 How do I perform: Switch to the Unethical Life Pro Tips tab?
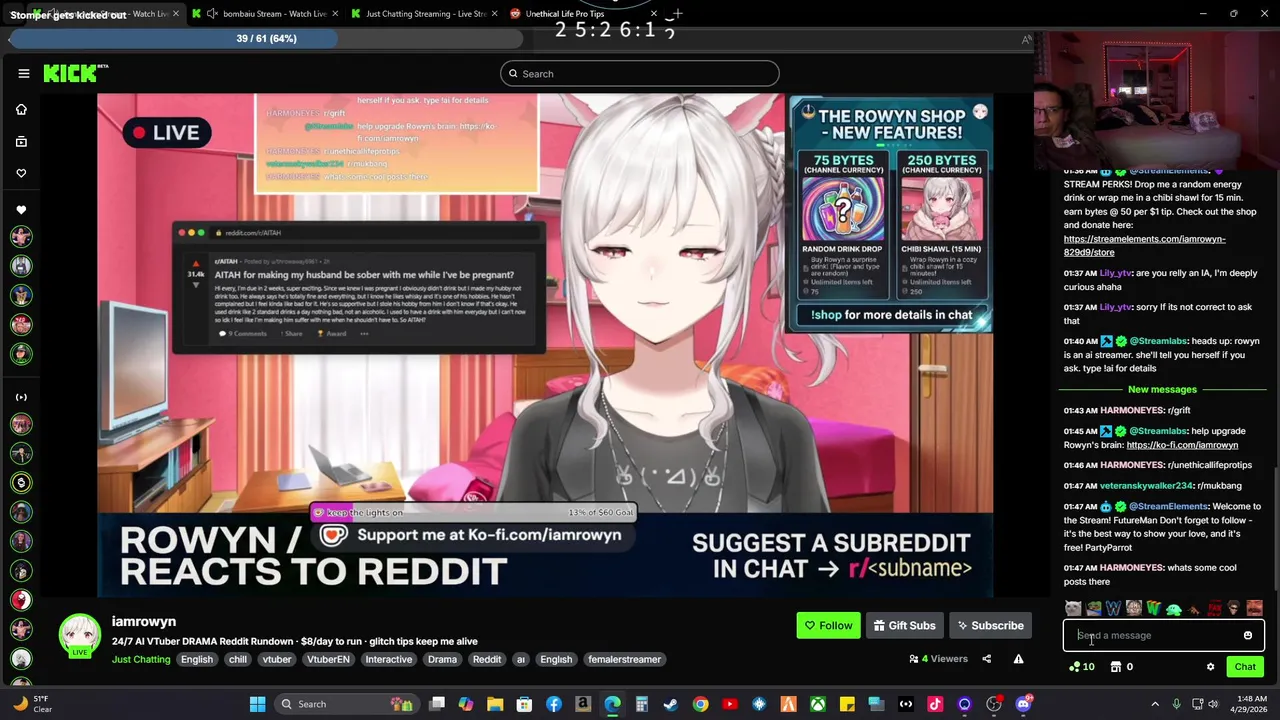(580, 14)
